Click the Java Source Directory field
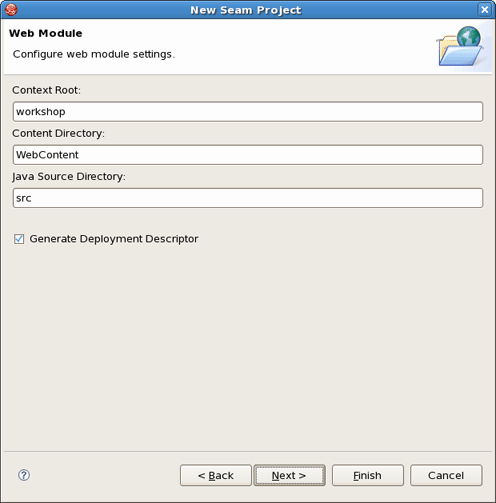 pos(248,198)
